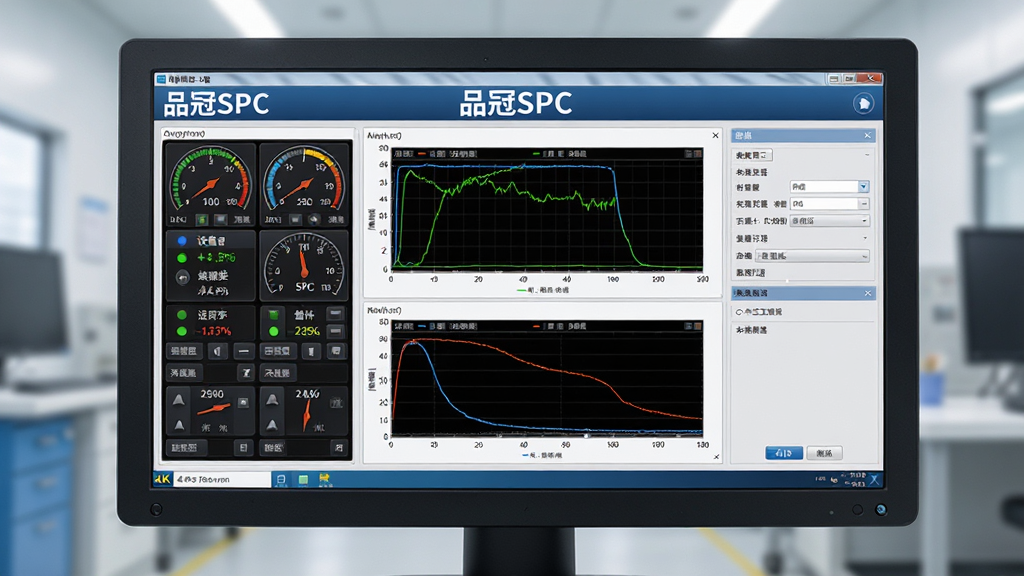
Task: Select the radio option in the lower settings section
Action: 739,312
